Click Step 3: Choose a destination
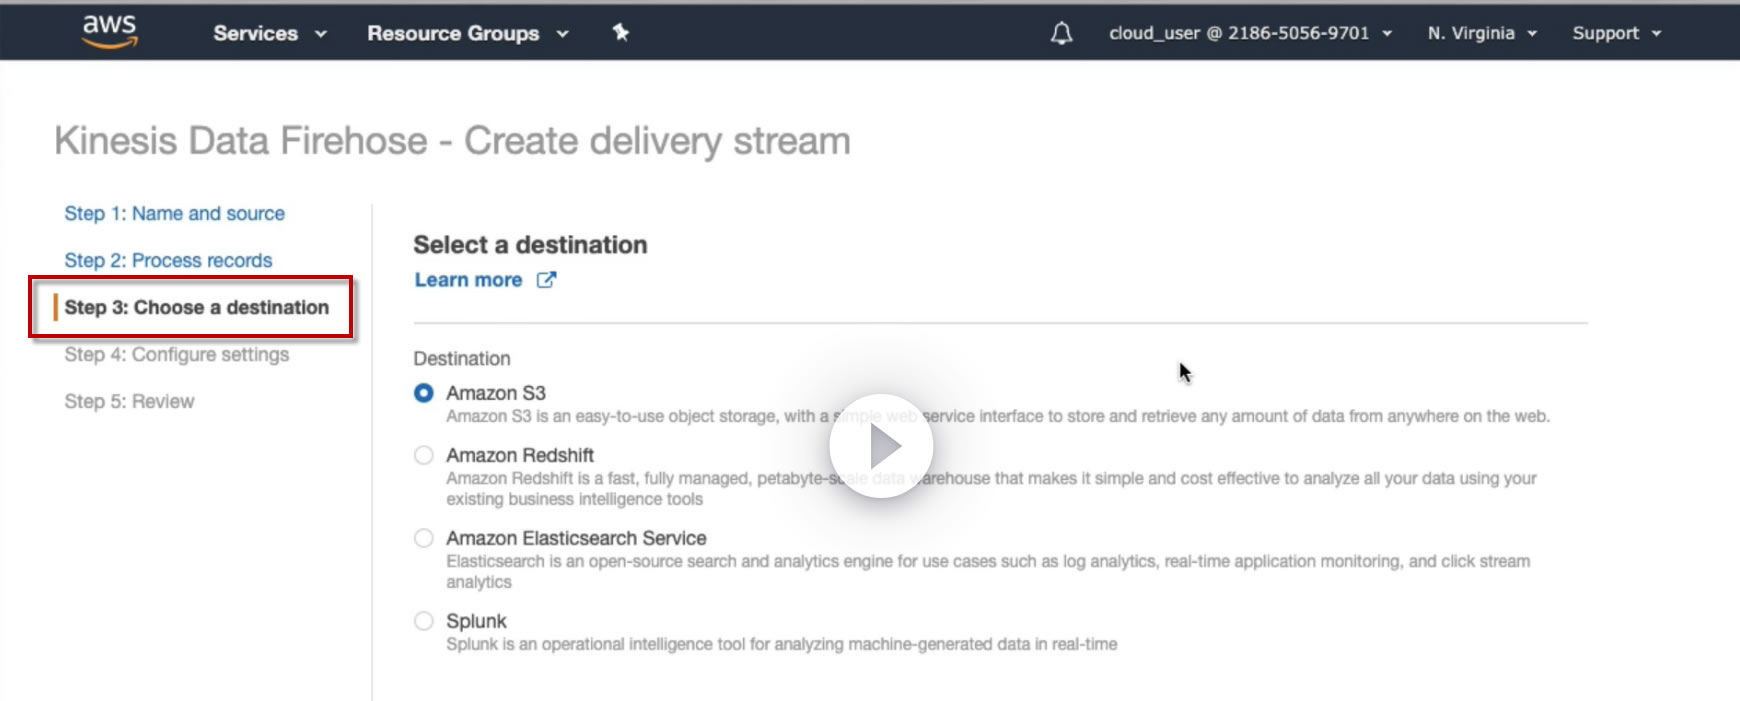 pos(197,307)
